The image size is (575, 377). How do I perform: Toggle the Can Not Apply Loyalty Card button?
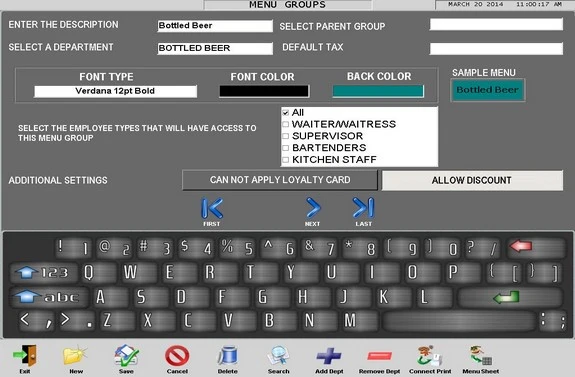pyautogui.click(x=280, y=180)
